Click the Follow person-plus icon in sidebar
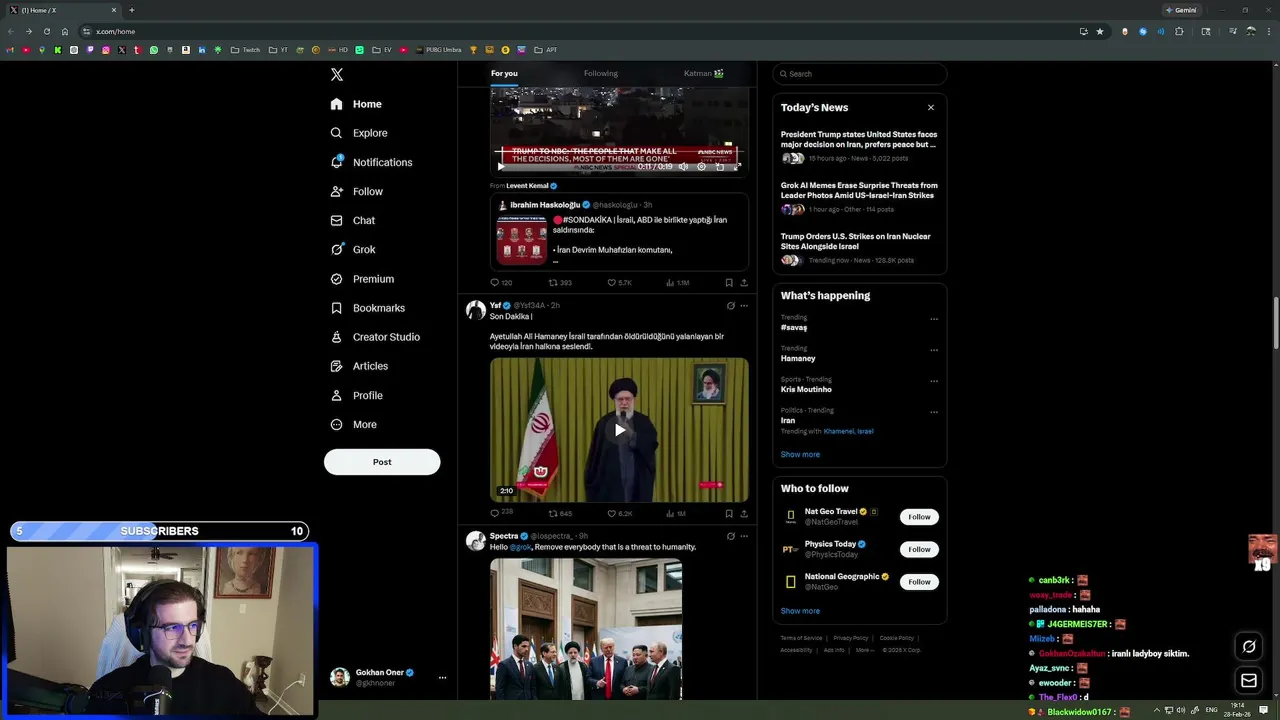The height and width of the screenshot is (720, 1280). click(x=336, y=191)
